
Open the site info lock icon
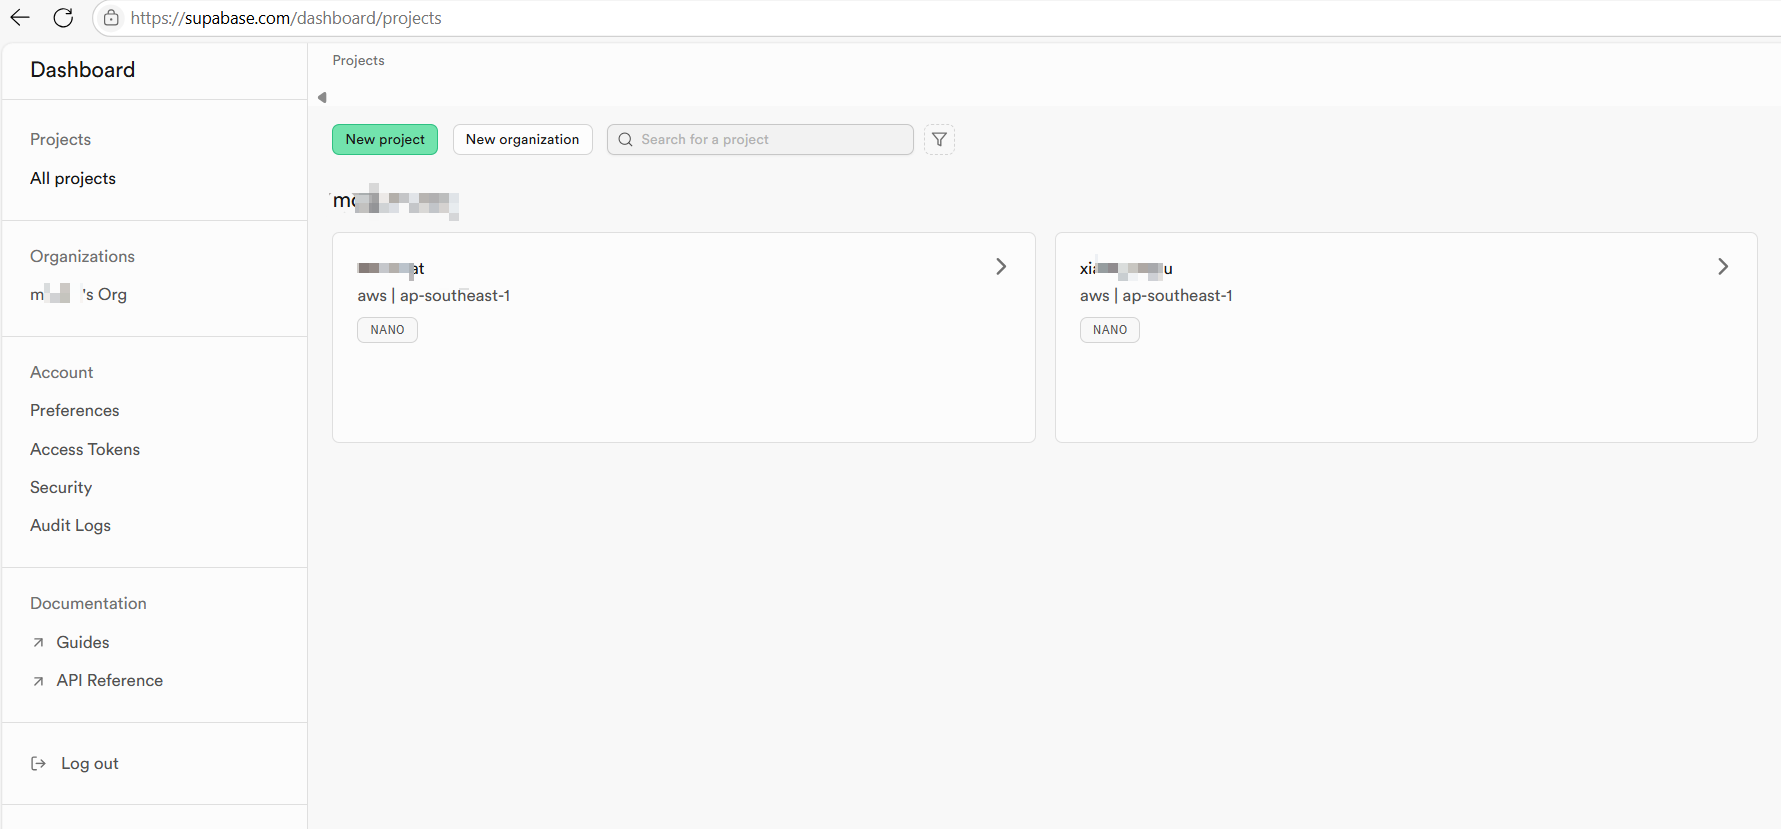(111, 18)
